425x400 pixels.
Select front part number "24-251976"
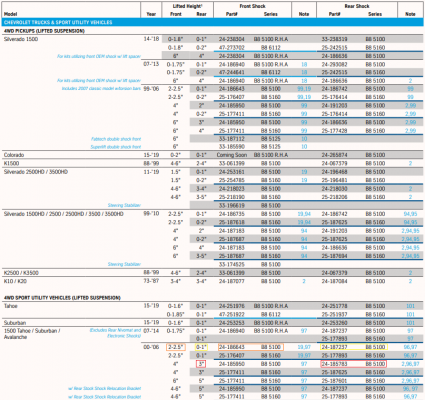tap(232, 306)
